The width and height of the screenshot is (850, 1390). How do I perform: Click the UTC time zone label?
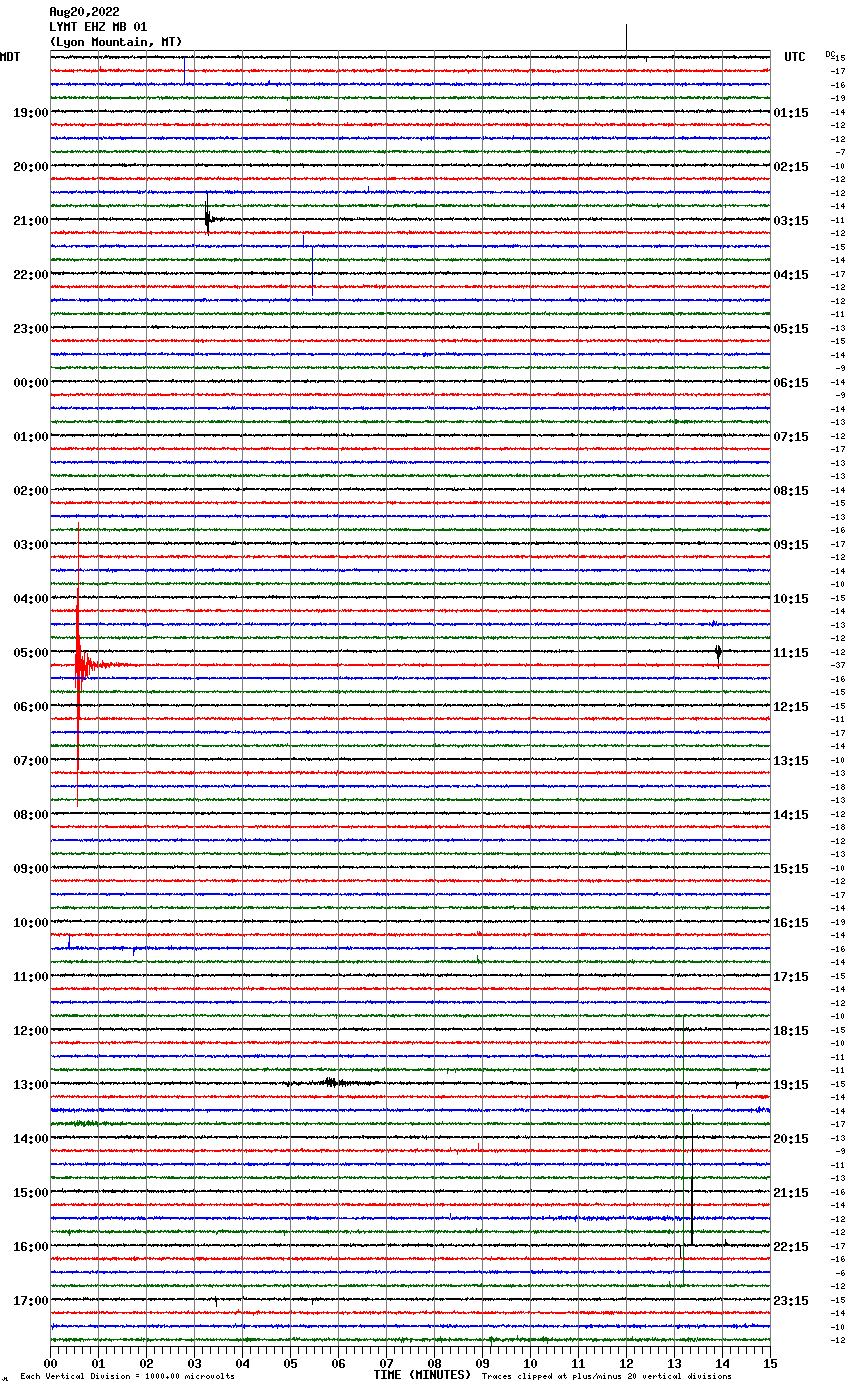tap(794, 57)
